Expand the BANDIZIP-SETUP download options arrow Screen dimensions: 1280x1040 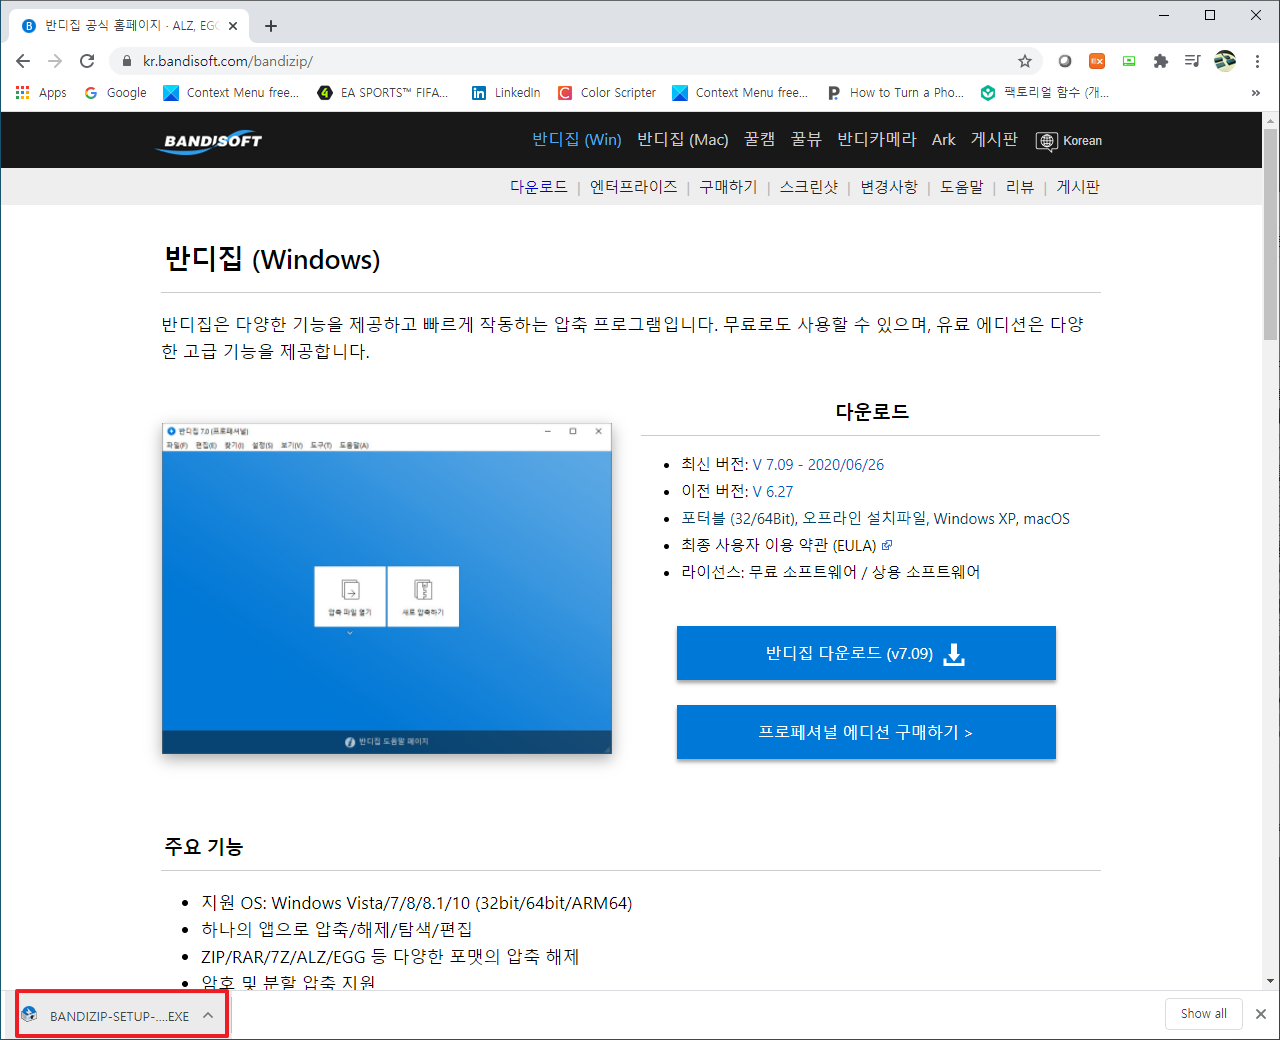click(208, 1015)
